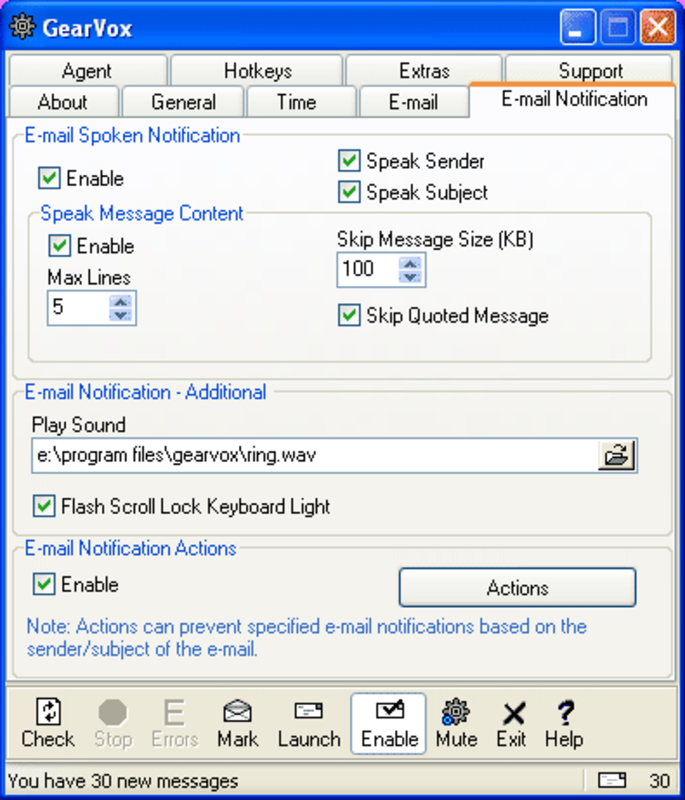Screen dimensions: 685x800
Task: Click the envelope icon in status bar
Action: click(612, 781)
